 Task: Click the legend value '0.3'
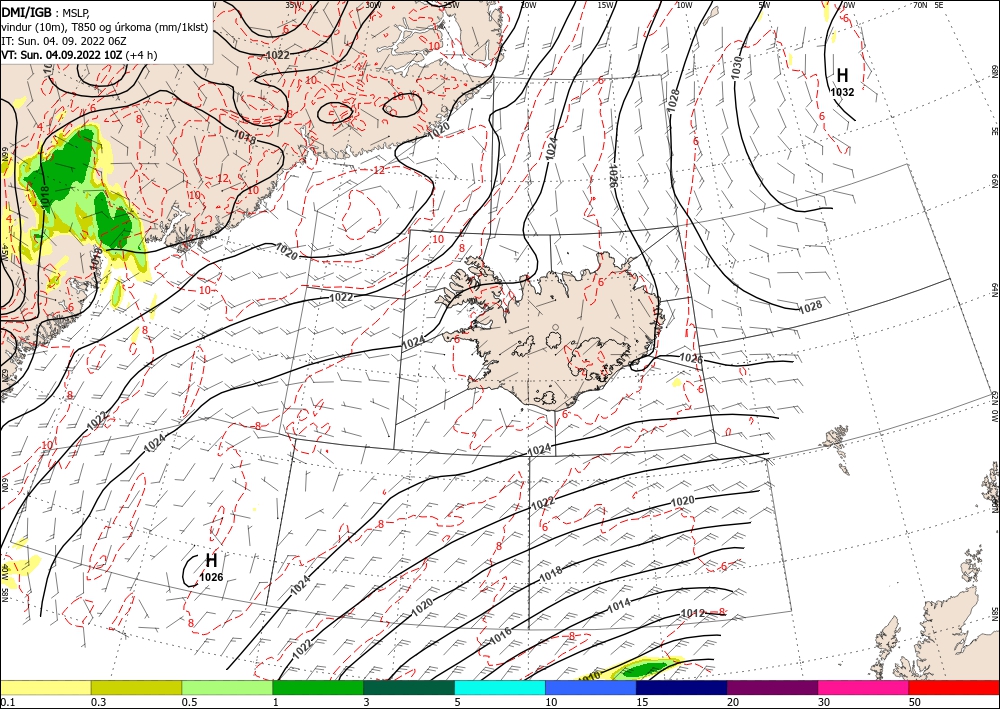tap(98, 702)
